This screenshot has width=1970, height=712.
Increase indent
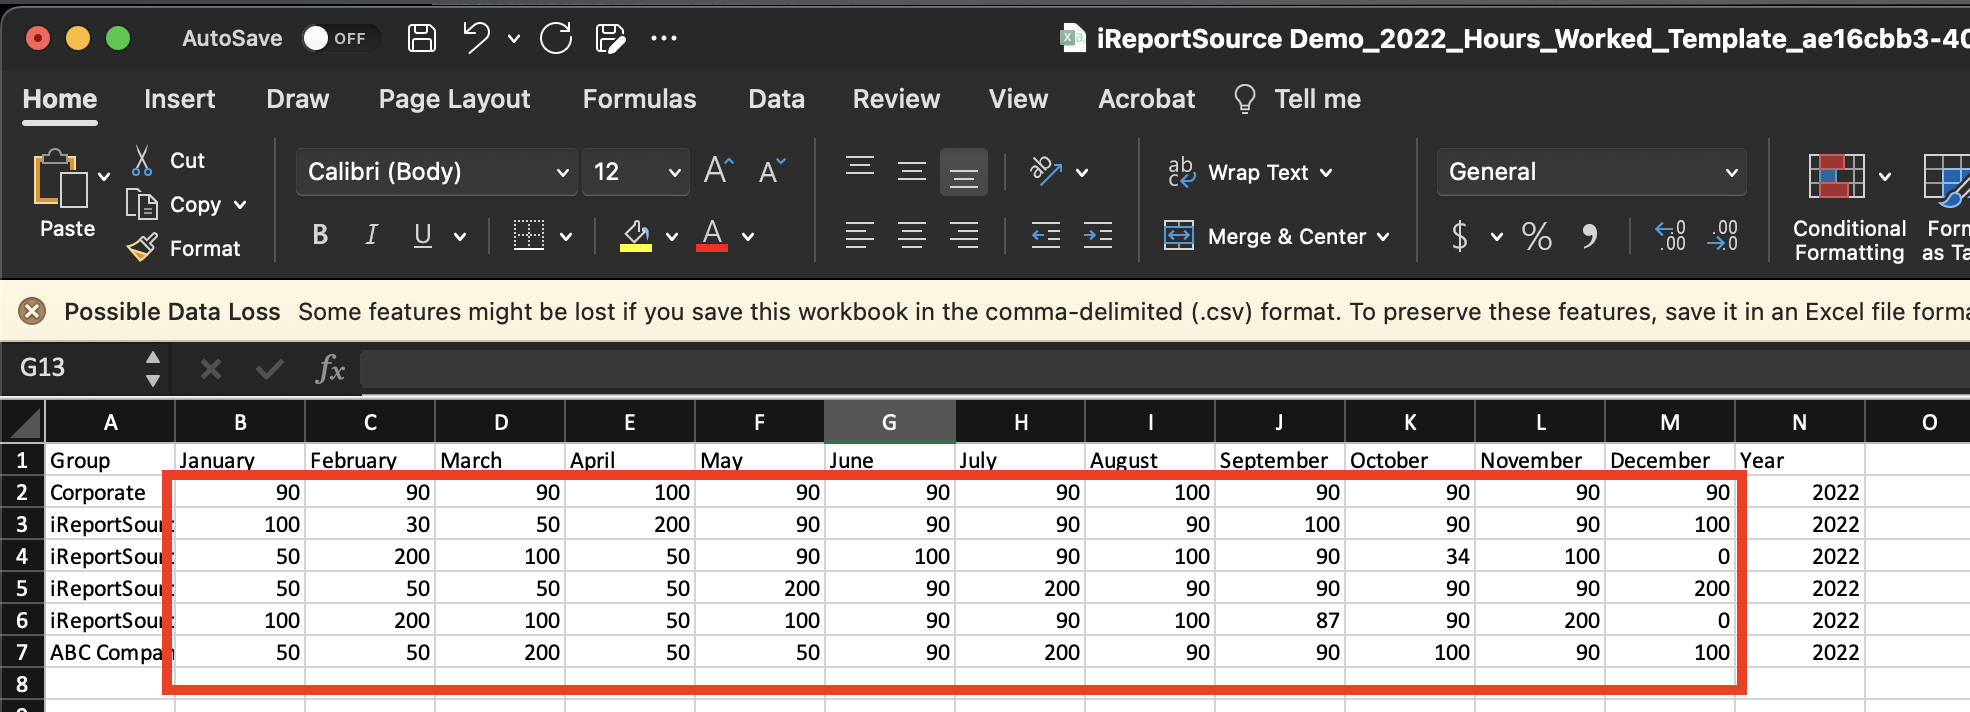[1098, 236]
